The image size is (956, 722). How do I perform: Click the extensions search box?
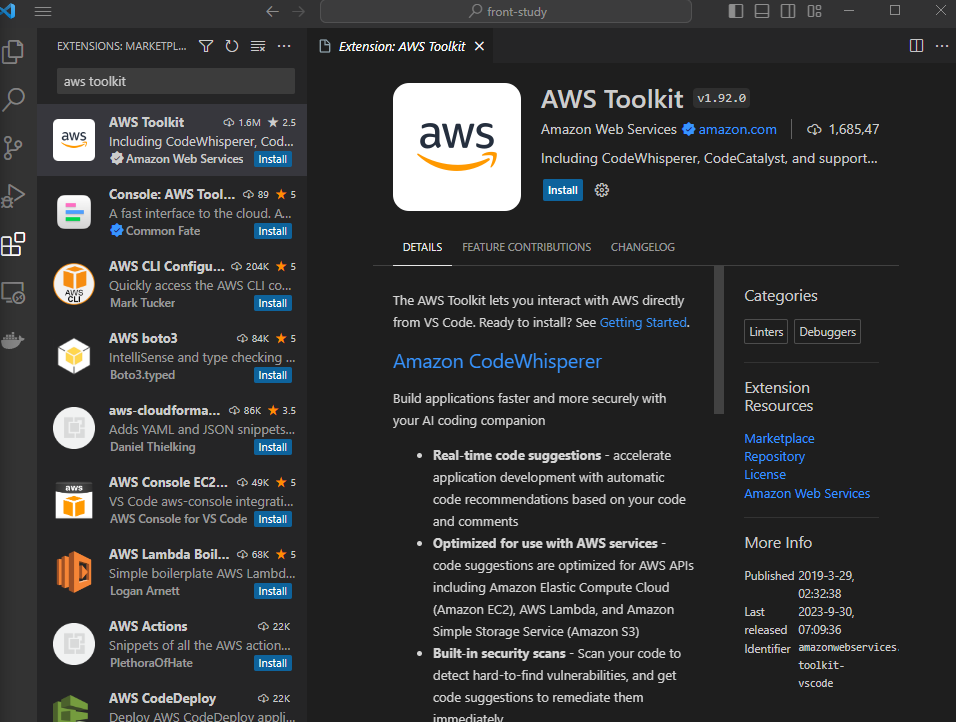pos(176,81)
